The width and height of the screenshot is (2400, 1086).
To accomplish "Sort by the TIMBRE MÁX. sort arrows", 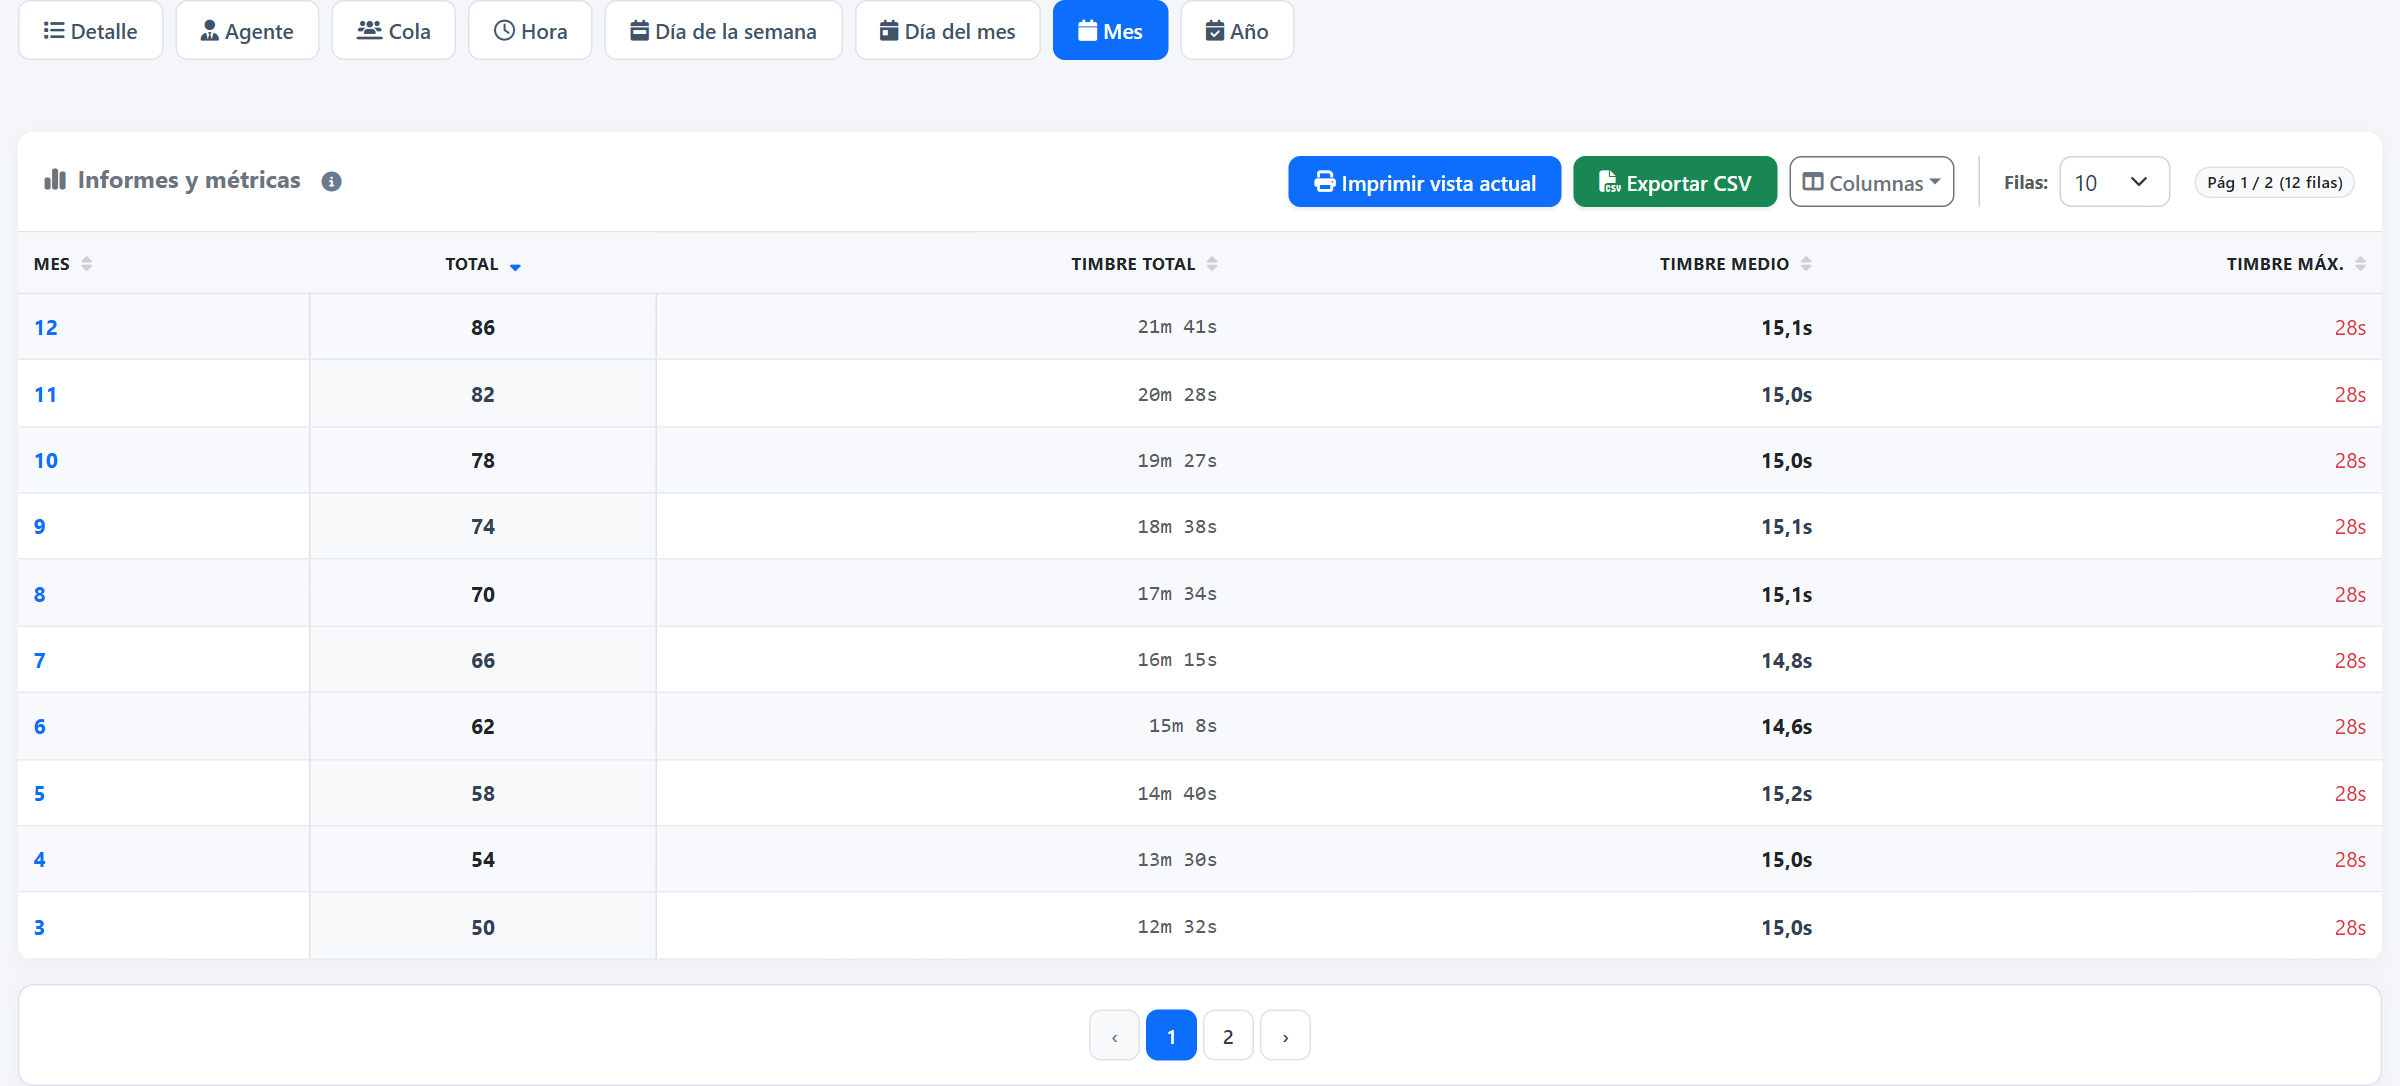I will pos(2361,264).
